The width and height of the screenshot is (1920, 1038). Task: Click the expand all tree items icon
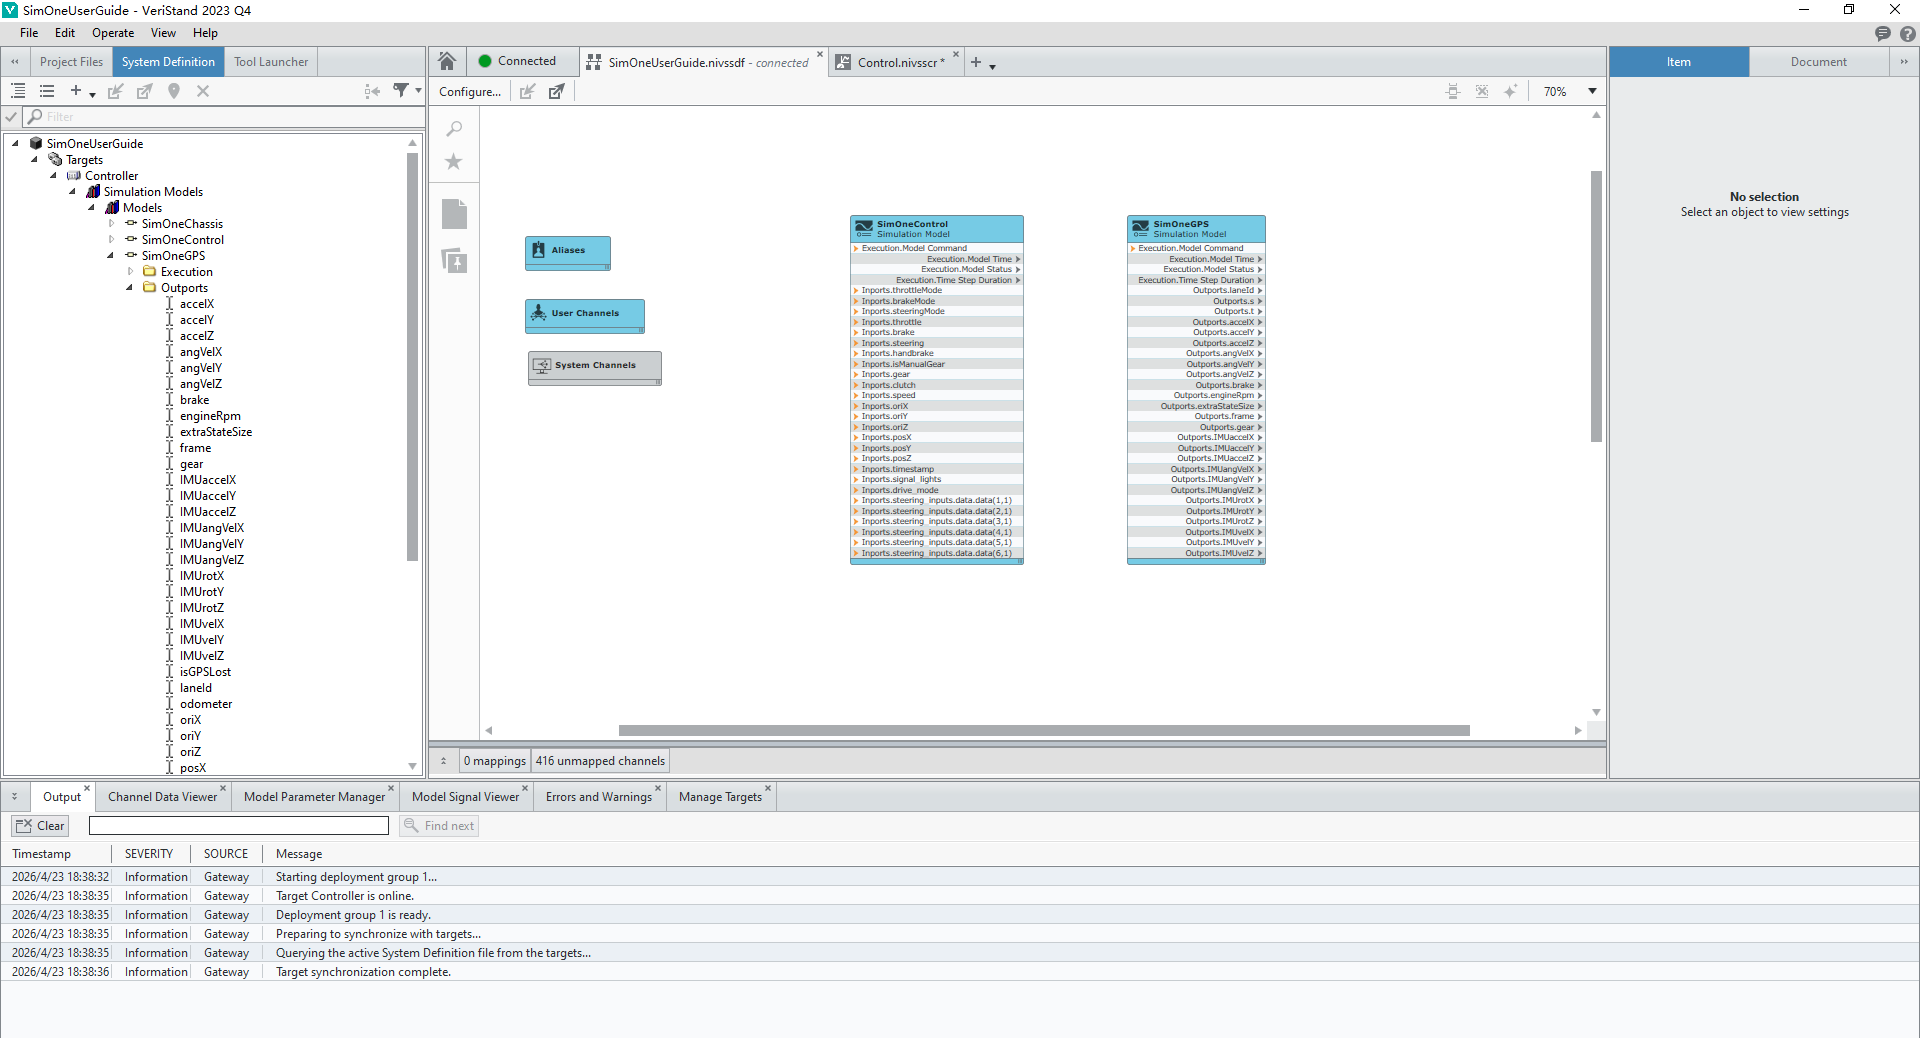[18, 91]
